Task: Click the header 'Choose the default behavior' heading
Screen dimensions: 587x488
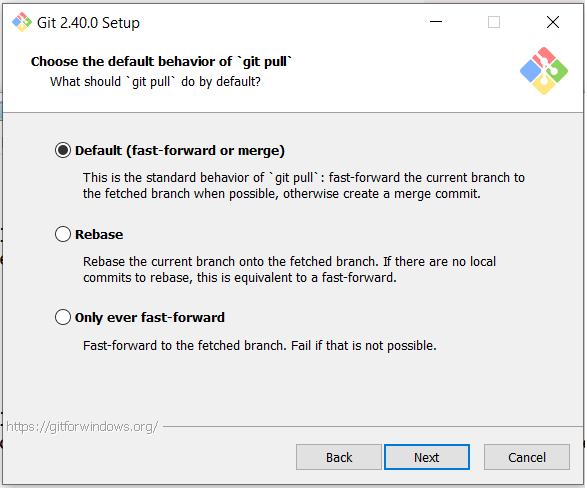Action: [161, 62]
